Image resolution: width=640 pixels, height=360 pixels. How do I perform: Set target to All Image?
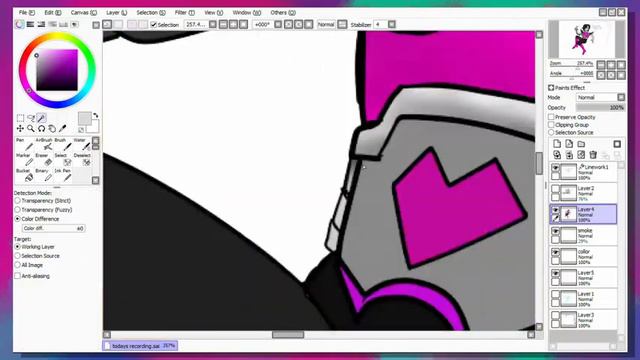coord(17,265)
